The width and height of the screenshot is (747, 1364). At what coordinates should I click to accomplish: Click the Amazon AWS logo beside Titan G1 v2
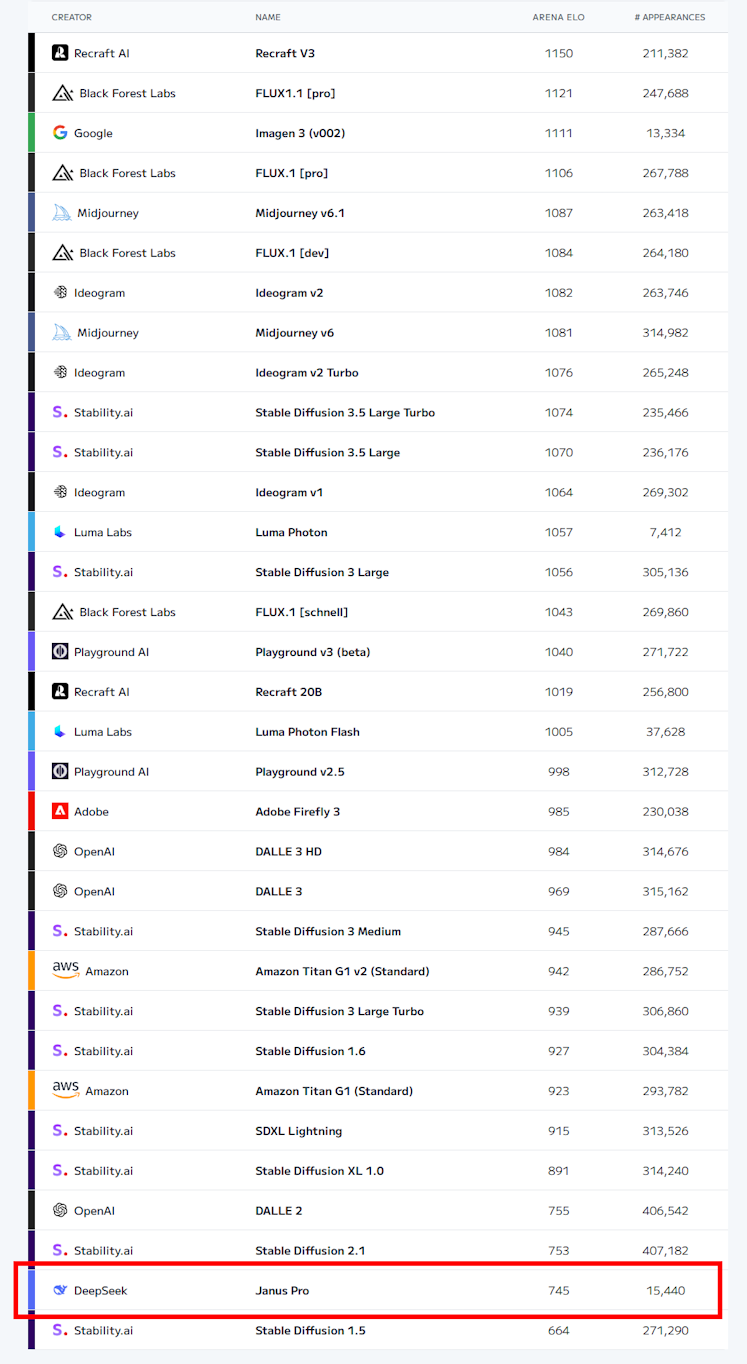[66, 971]
